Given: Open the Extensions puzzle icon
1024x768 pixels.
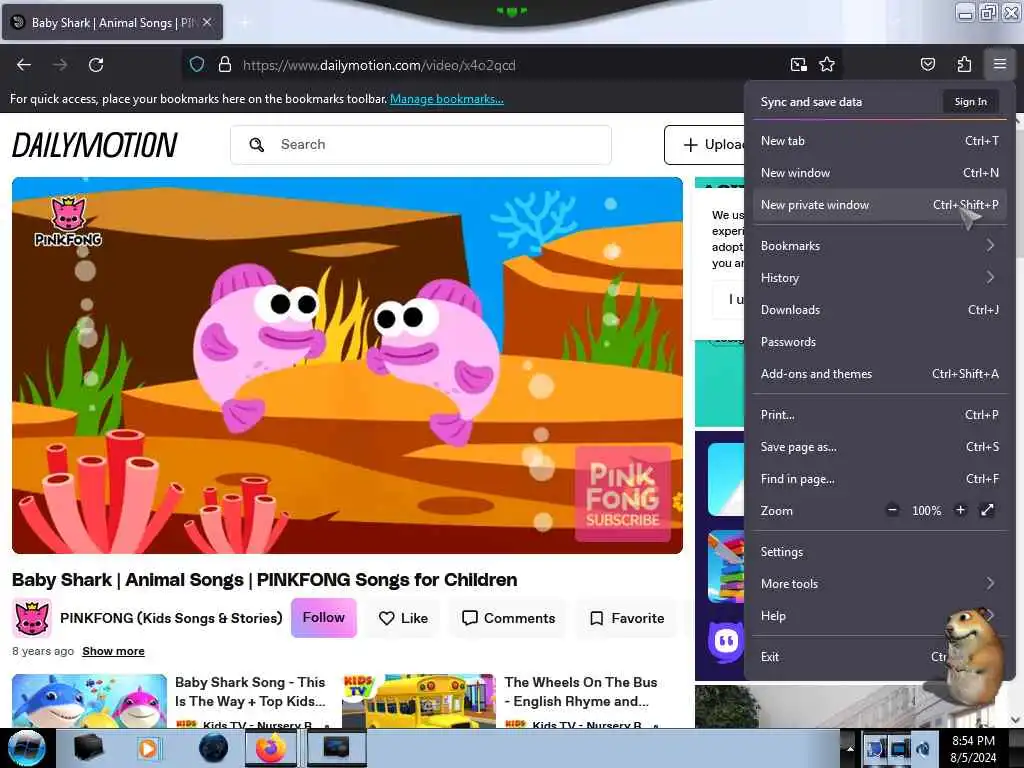Looking at the screenshot, I should pos(964,64).
